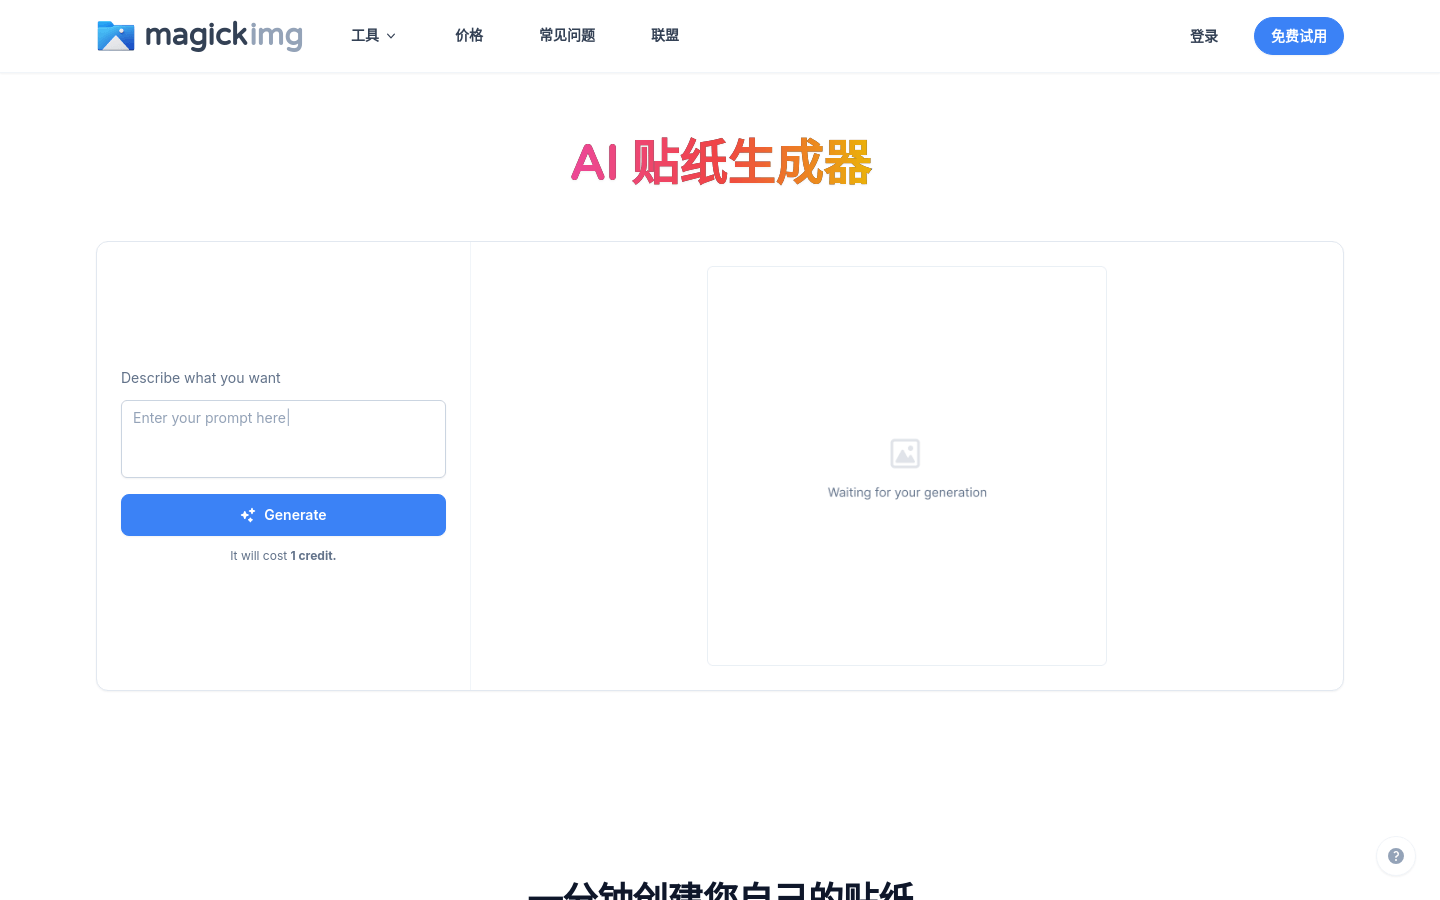The image size is (1440, 900).
Task: Focus the prompt text input field
Action: [x=283, y=439]
